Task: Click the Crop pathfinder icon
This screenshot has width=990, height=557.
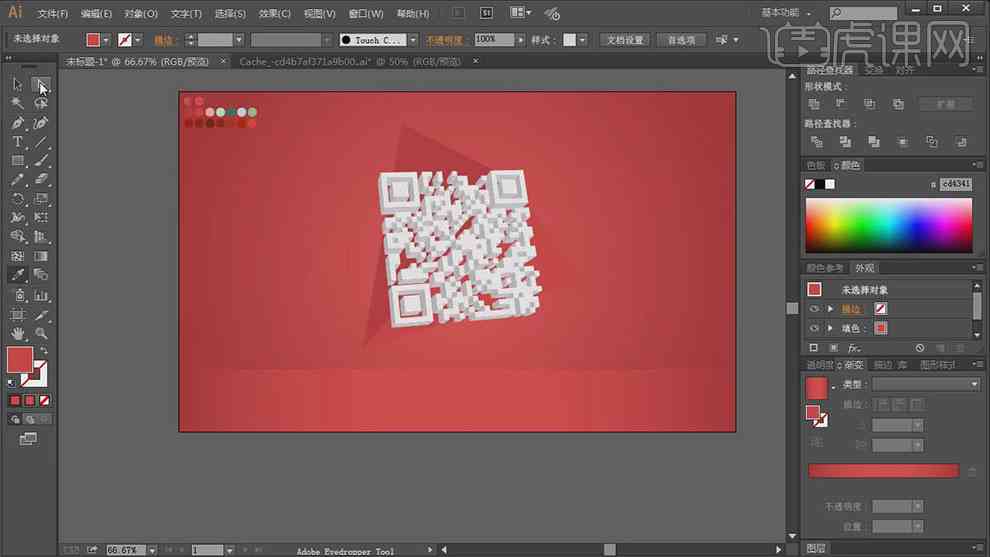Action: (903, 142)
